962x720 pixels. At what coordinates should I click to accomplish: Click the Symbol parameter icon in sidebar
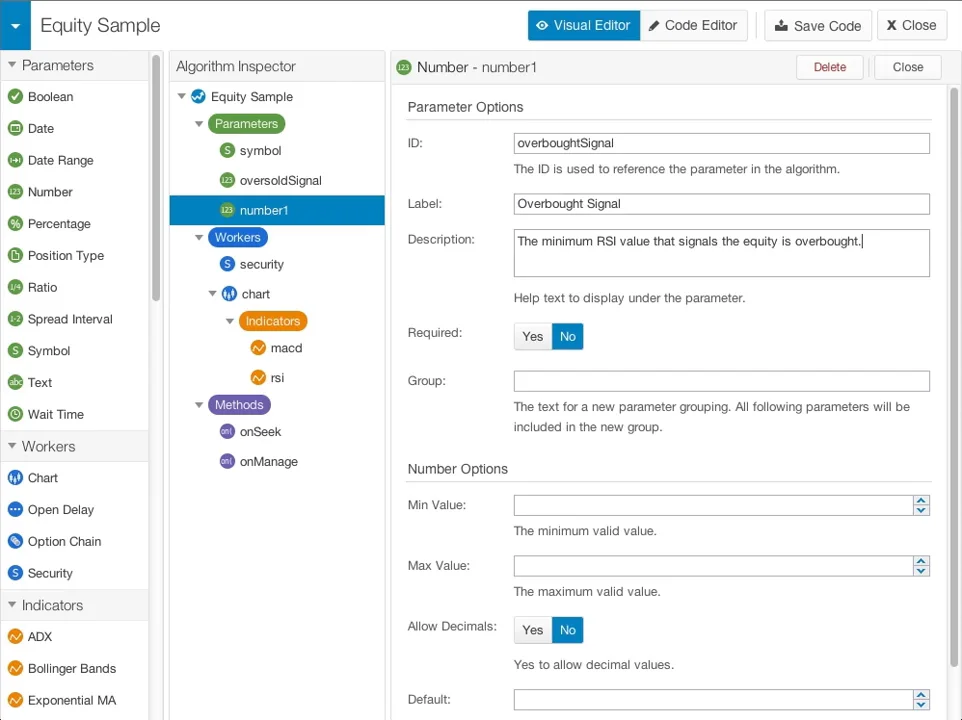coord(15,351)
